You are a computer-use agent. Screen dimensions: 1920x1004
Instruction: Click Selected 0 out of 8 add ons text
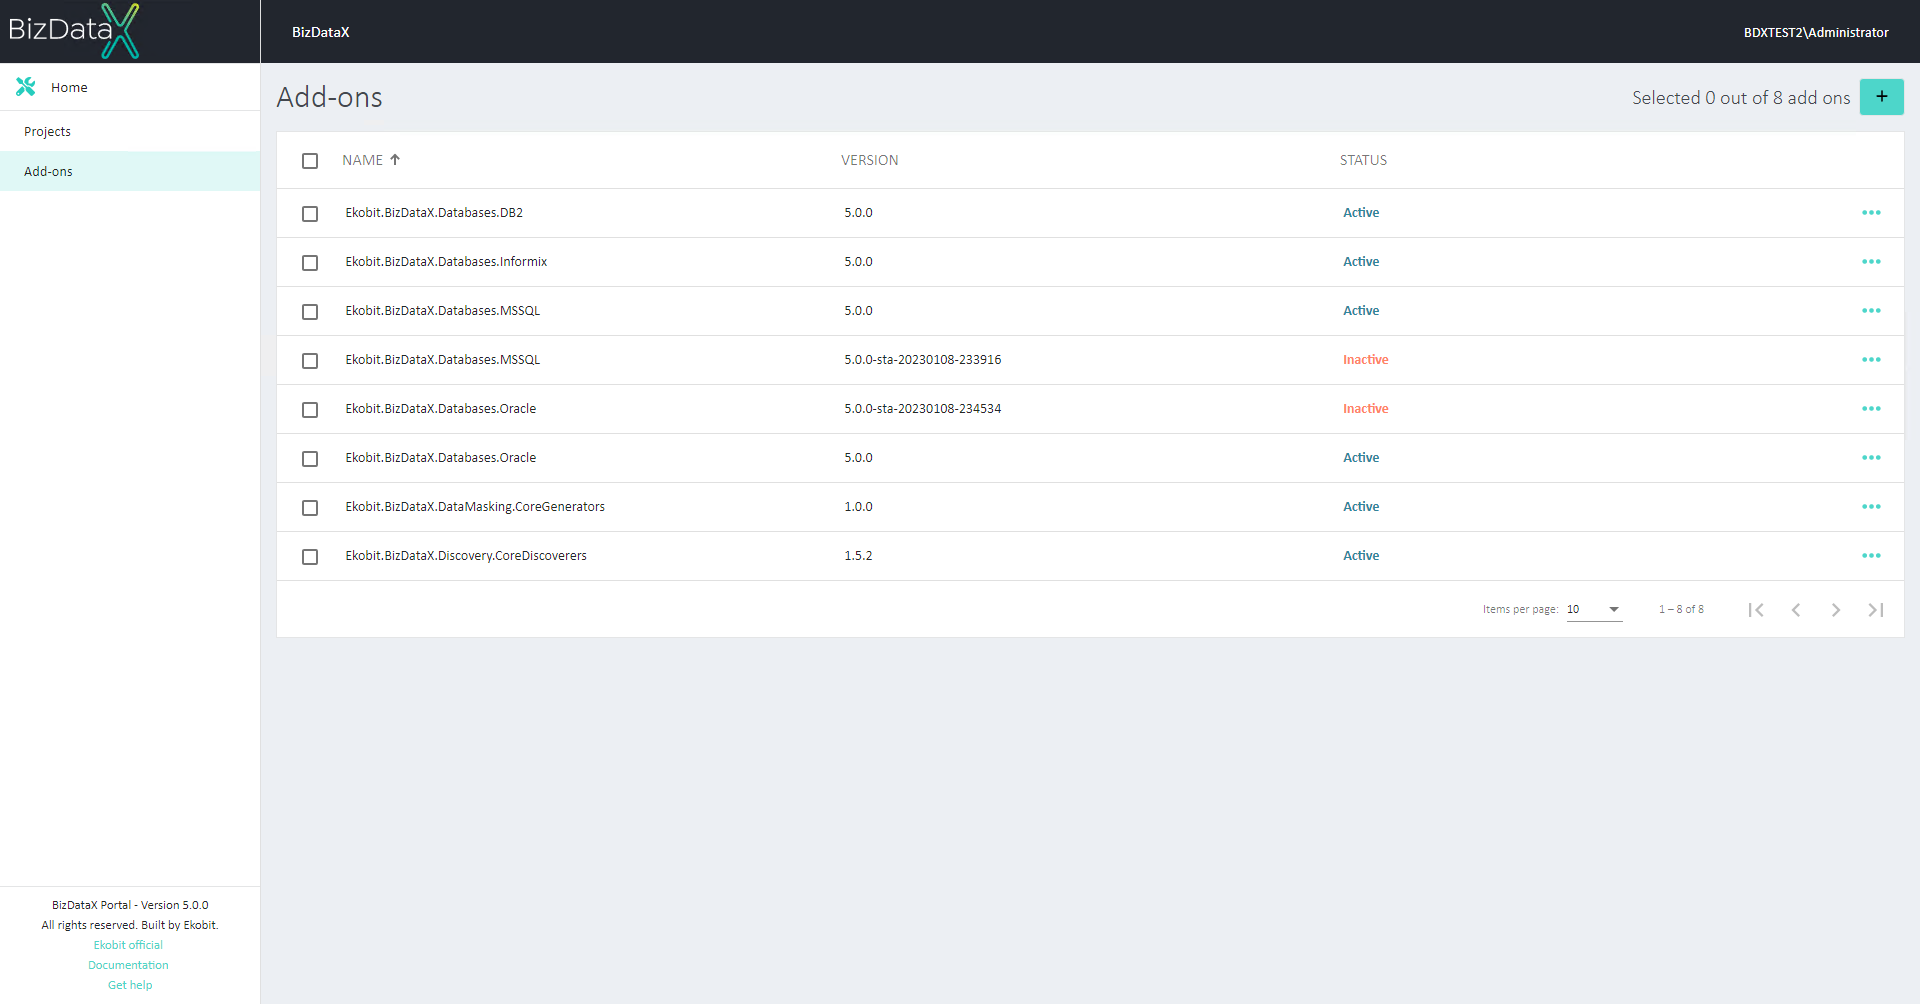[1741, 98]
